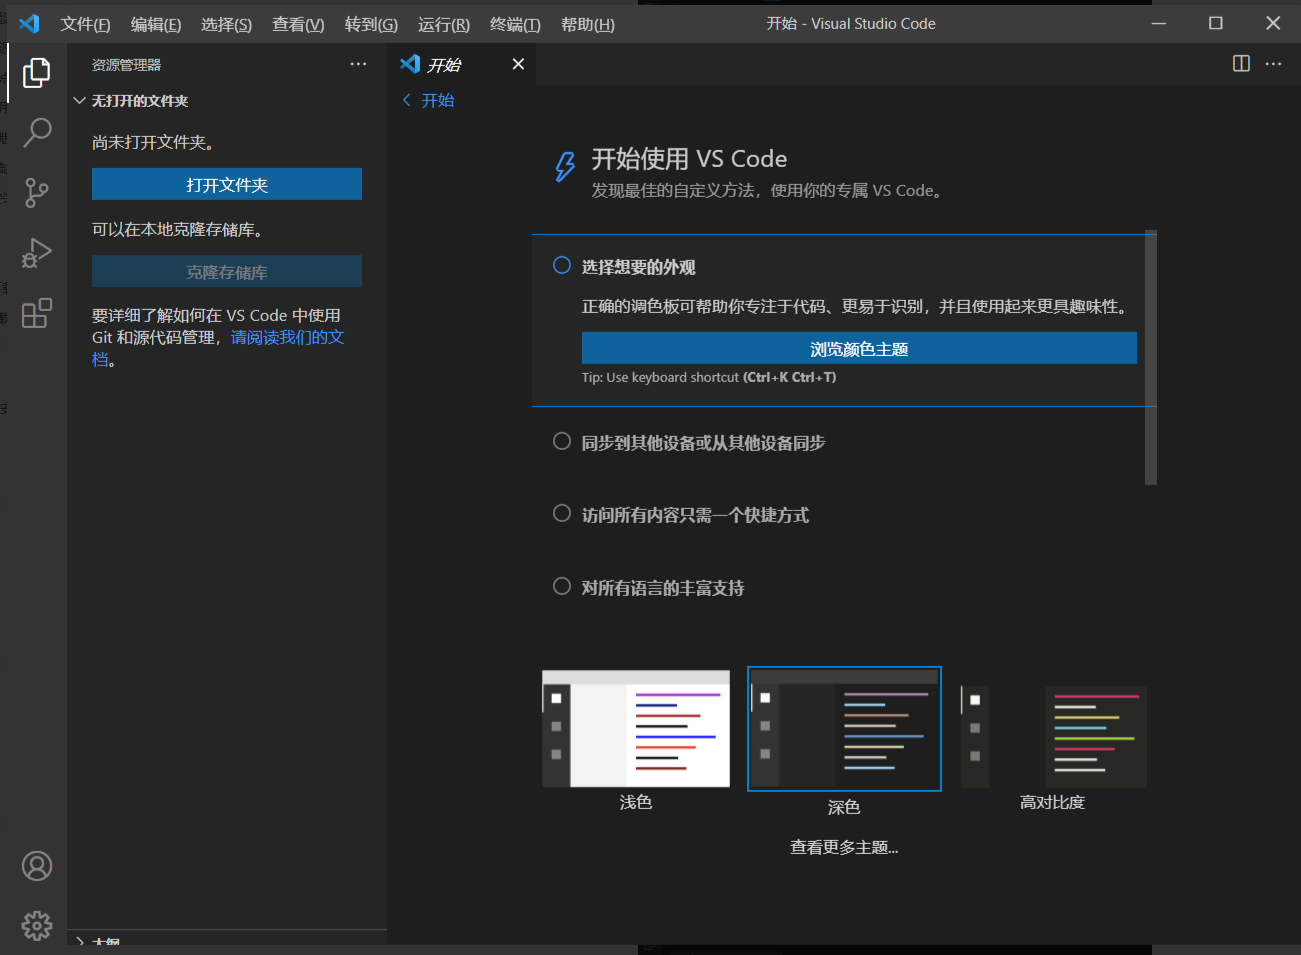
Task: Click the lightning bolt icon beside 开始使用 VS Code
Action: pyautogui.click(x=565, y=166)
